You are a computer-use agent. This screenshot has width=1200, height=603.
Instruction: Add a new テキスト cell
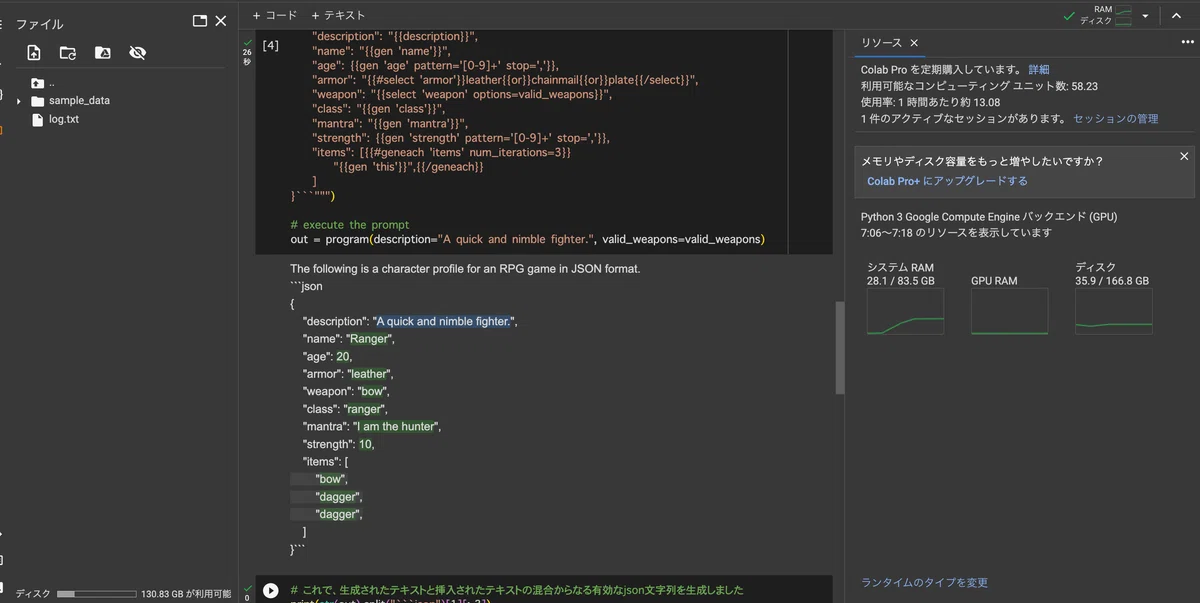coord(336,15)
